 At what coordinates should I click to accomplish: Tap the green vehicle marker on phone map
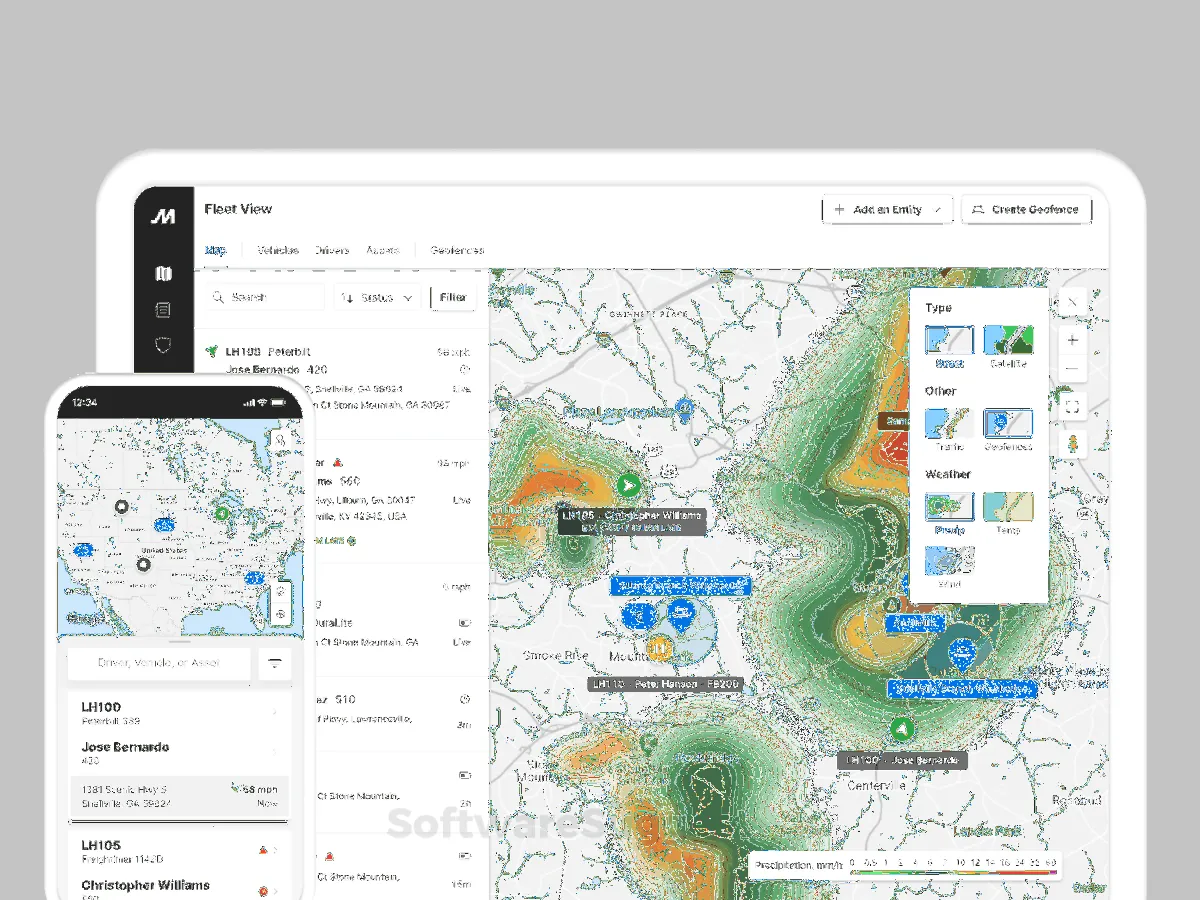pyautogui.click(x=222, y=512)
